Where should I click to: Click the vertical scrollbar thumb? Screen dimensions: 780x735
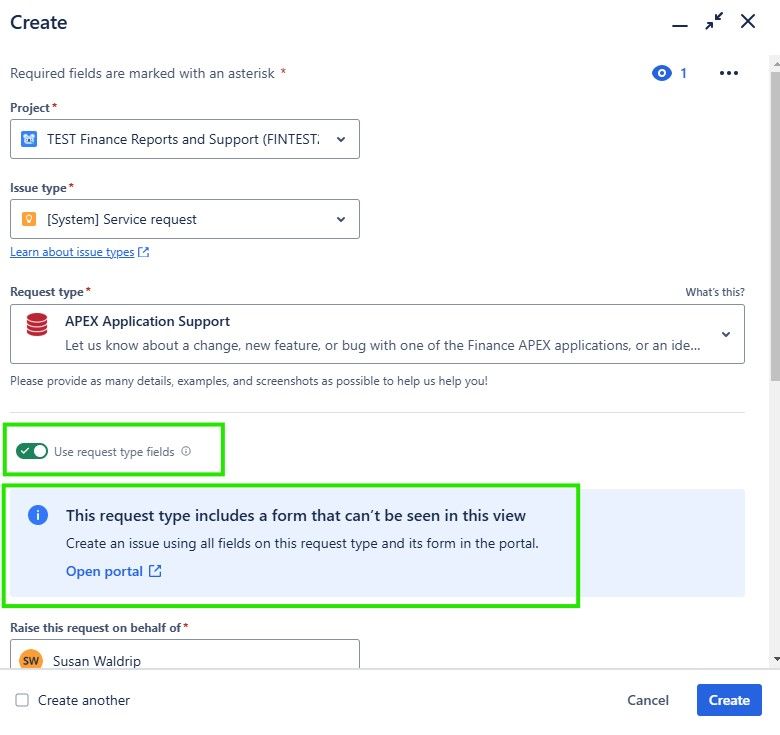(x=775, y=227)
